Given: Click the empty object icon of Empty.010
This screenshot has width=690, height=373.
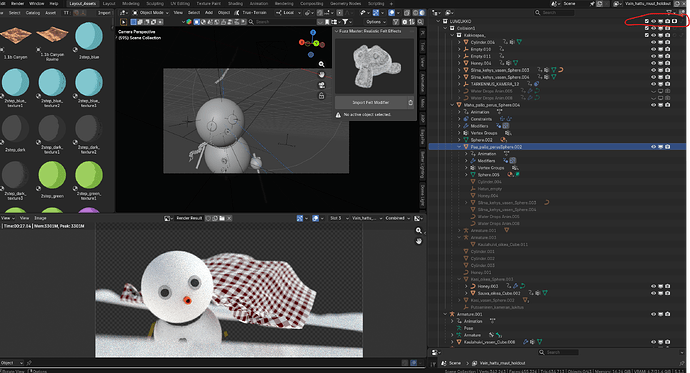Looking at the screenshot, I should click(x=466, y=49).
